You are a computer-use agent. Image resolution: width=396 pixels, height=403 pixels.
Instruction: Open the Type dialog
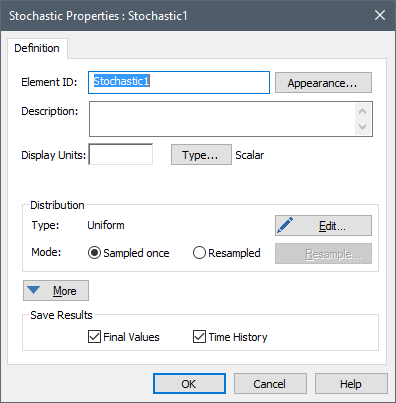(x=201, y=155)
